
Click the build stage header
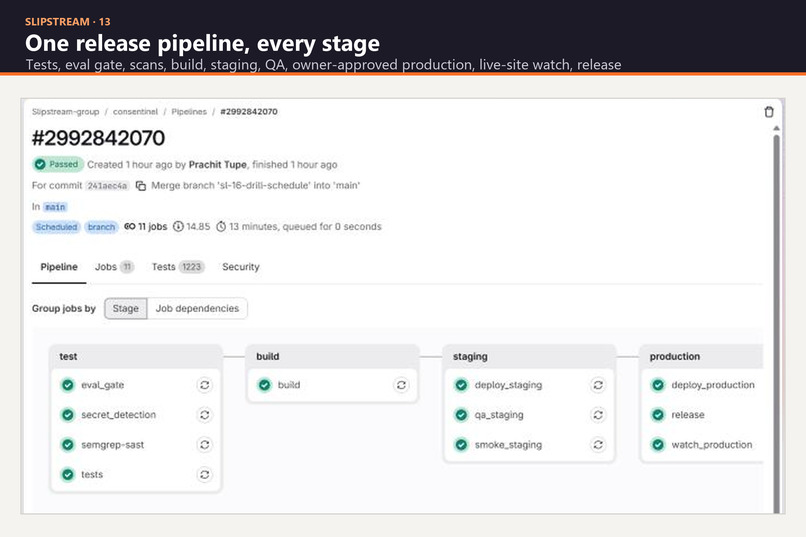(333, 356)
